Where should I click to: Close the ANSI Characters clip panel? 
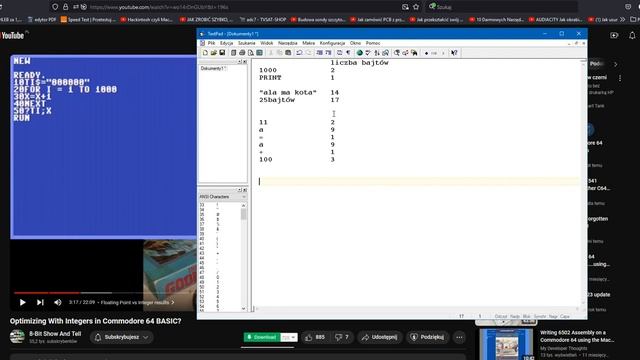(x=245, y=190)
